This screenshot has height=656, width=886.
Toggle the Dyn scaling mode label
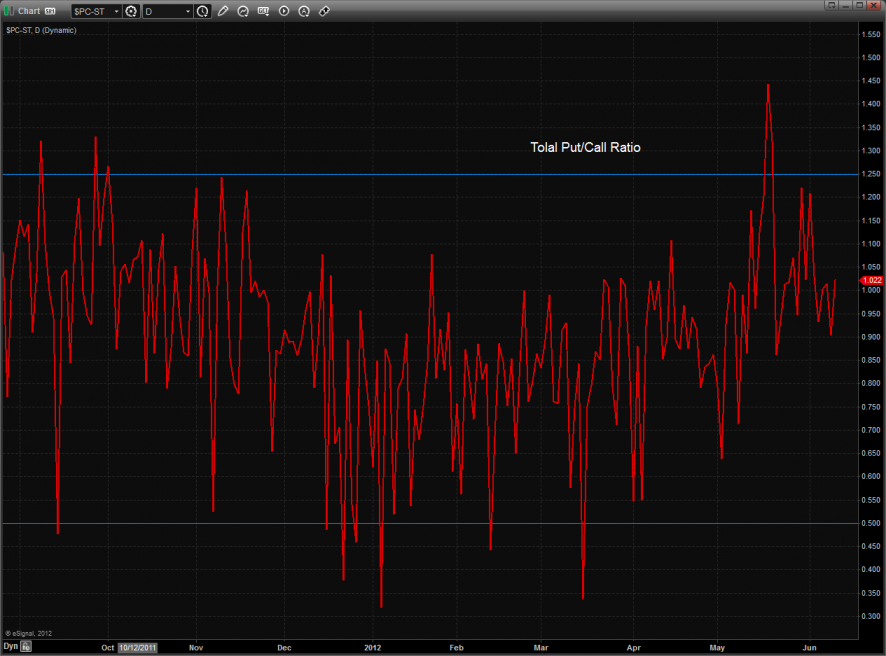click(x=10, y=647)
